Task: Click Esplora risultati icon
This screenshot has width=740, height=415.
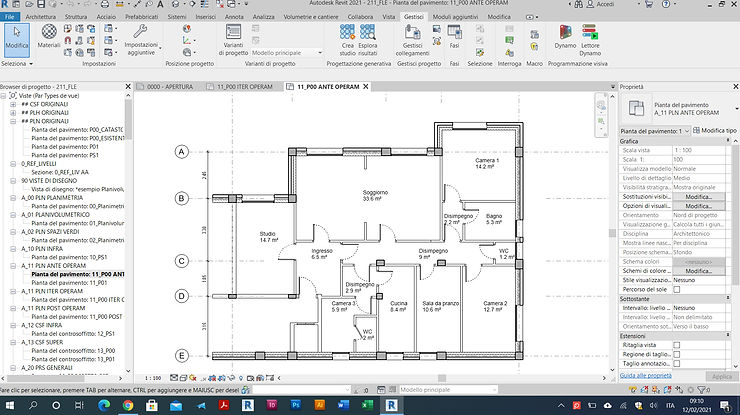Action: click(x=368, y=40)
